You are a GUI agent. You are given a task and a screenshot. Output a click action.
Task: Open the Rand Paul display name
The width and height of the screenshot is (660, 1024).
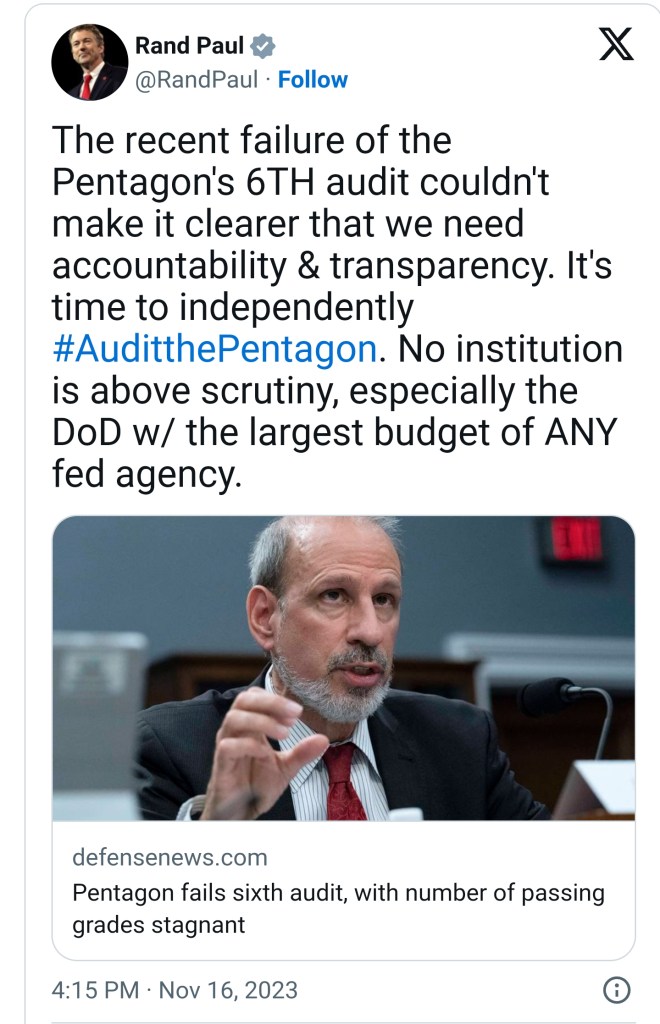189,46
